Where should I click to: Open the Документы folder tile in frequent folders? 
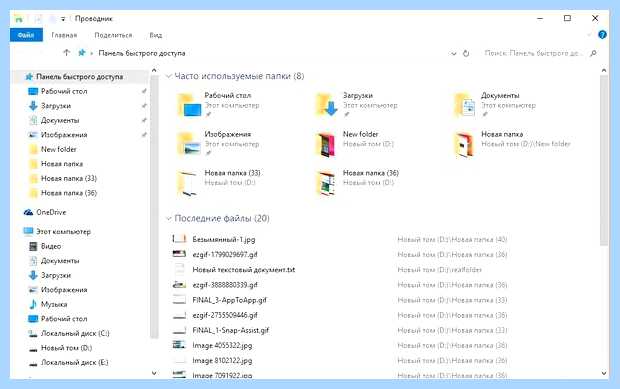[494, 105]
